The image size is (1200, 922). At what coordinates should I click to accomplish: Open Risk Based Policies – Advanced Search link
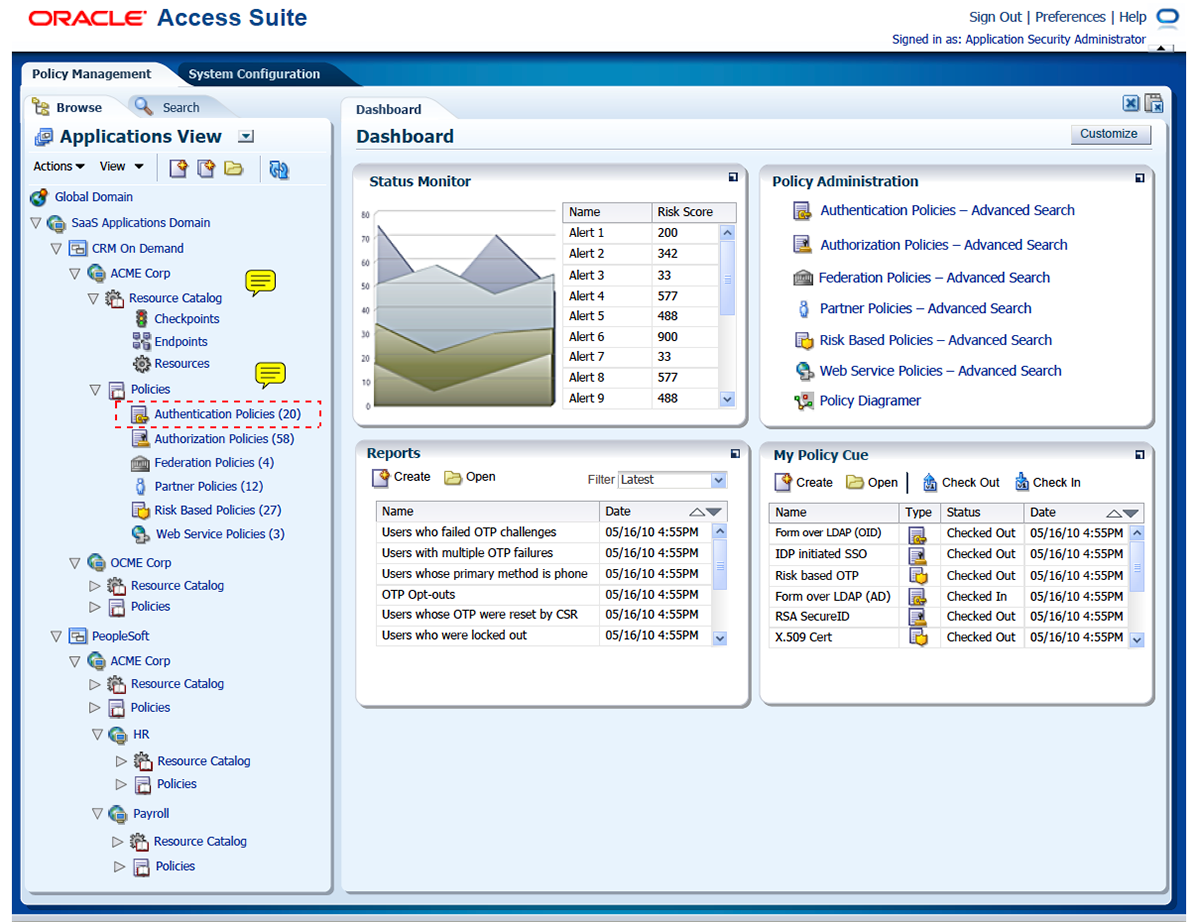(x=936, y=340)
